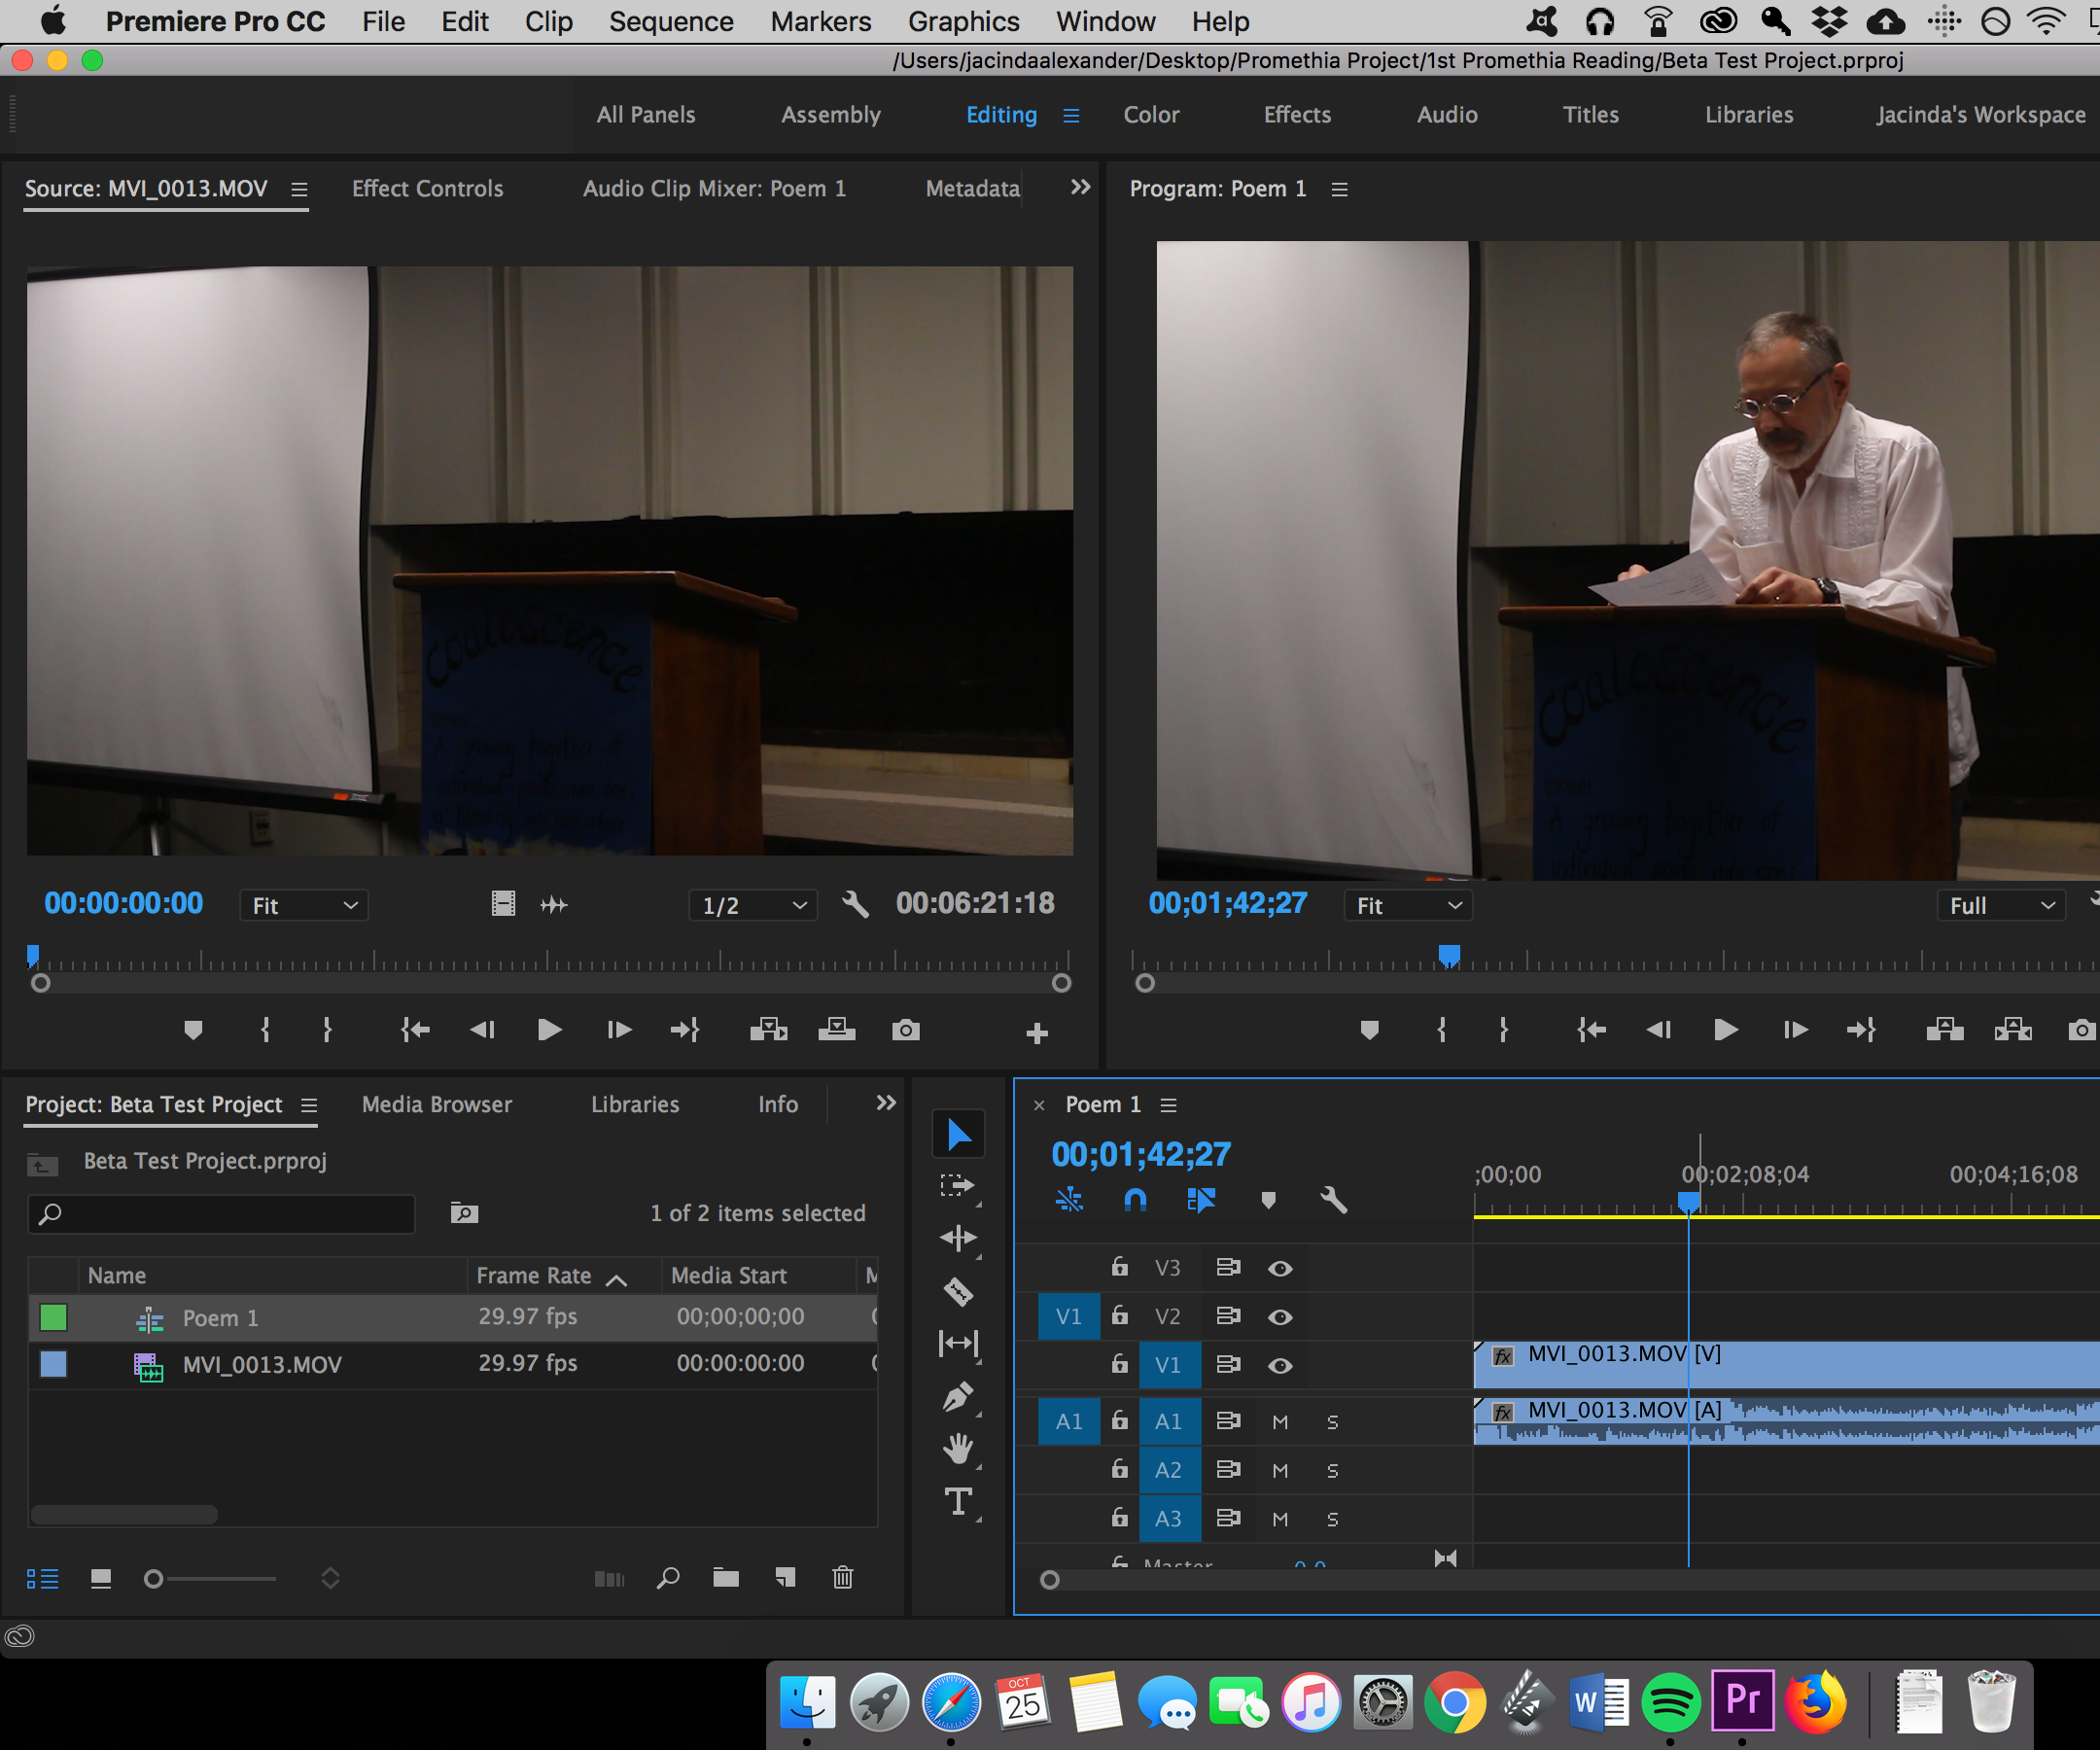Switch to Assembly workspace
The width and height of the screenshot is (2100, 1750).
tap(831, 115)
